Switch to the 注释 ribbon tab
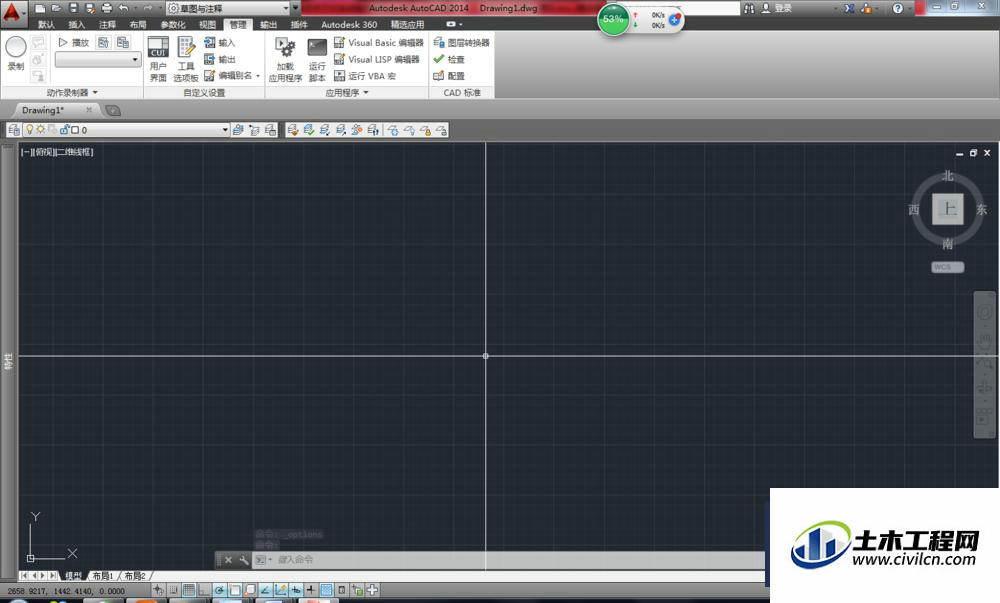1000x603 pixels. click(x=107, y=24)
